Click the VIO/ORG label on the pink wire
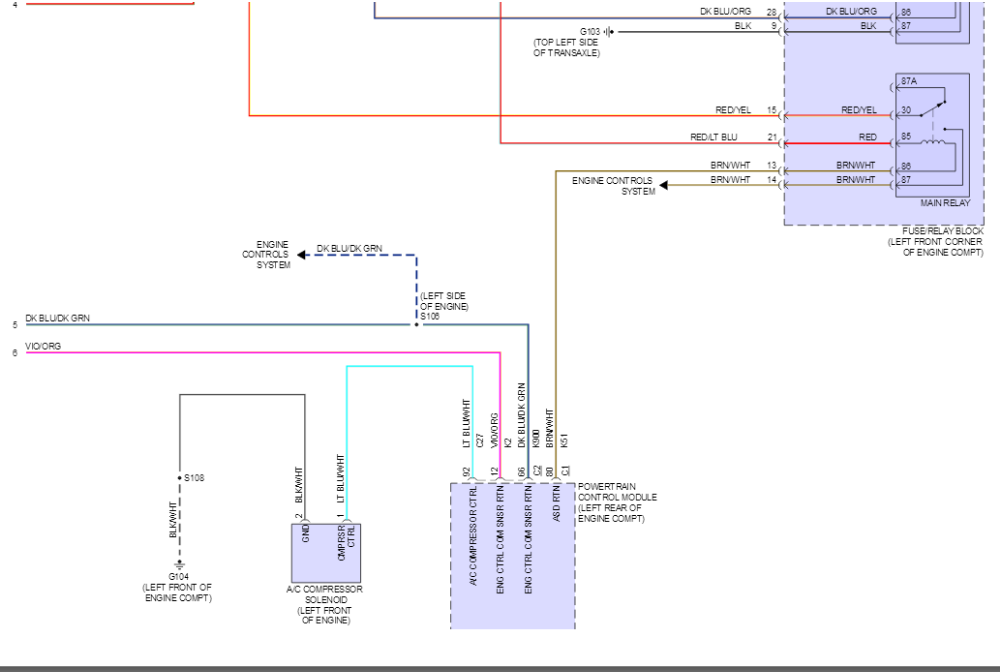The height and width of the screenshot is (672, 1000). click(x=43, y=346)
